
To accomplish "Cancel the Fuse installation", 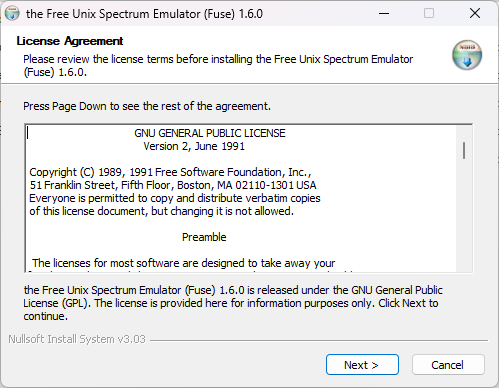I will tap(448, 365).
